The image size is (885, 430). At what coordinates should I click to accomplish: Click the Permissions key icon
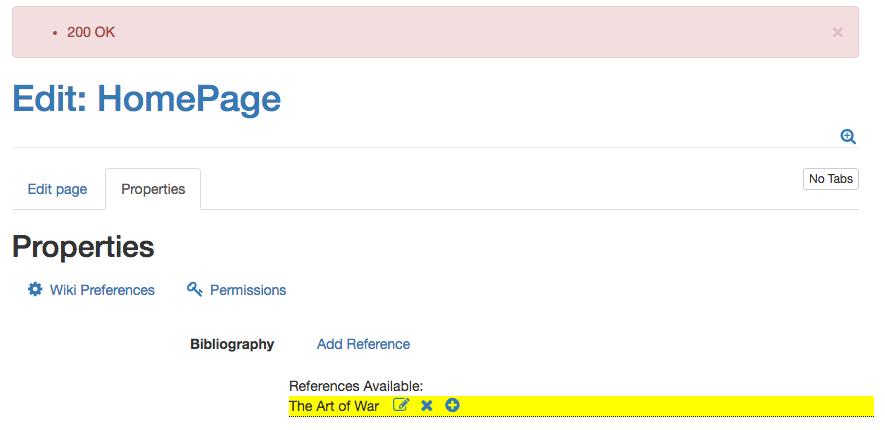click(x=195, y=289)
